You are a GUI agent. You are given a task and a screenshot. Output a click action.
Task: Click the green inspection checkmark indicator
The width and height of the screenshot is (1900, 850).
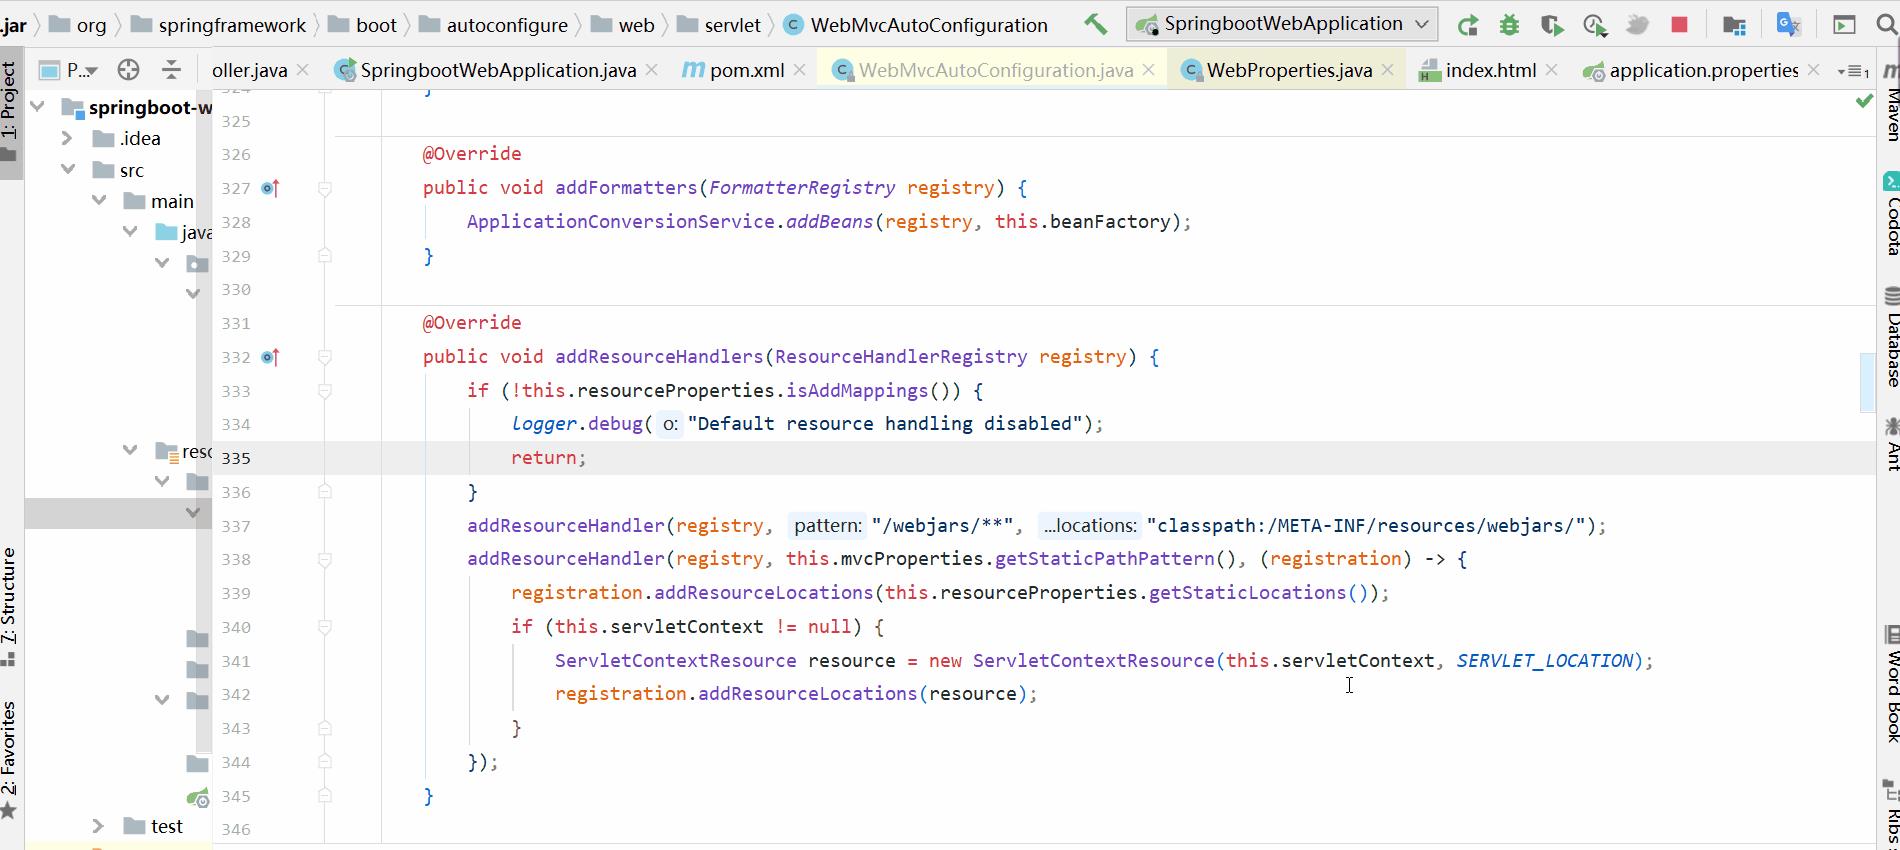click(1864, 101)
